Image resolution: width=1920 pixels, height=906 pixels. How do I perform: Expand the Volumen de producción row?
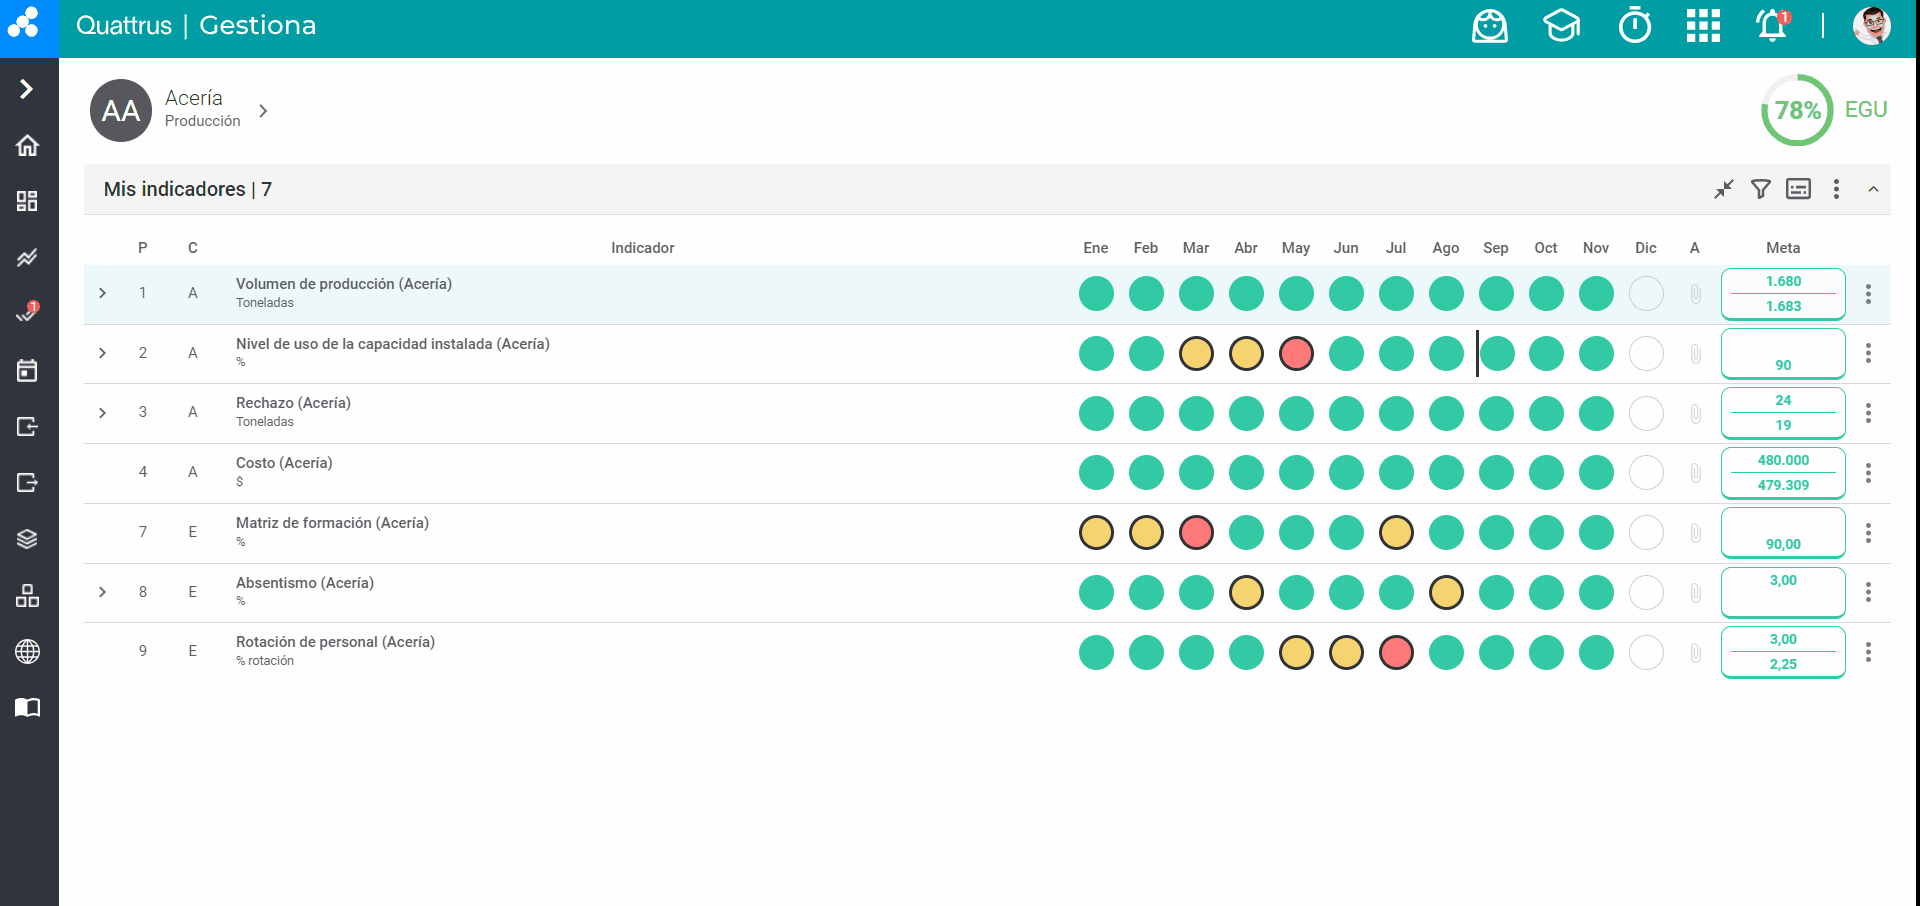point(103,293)
